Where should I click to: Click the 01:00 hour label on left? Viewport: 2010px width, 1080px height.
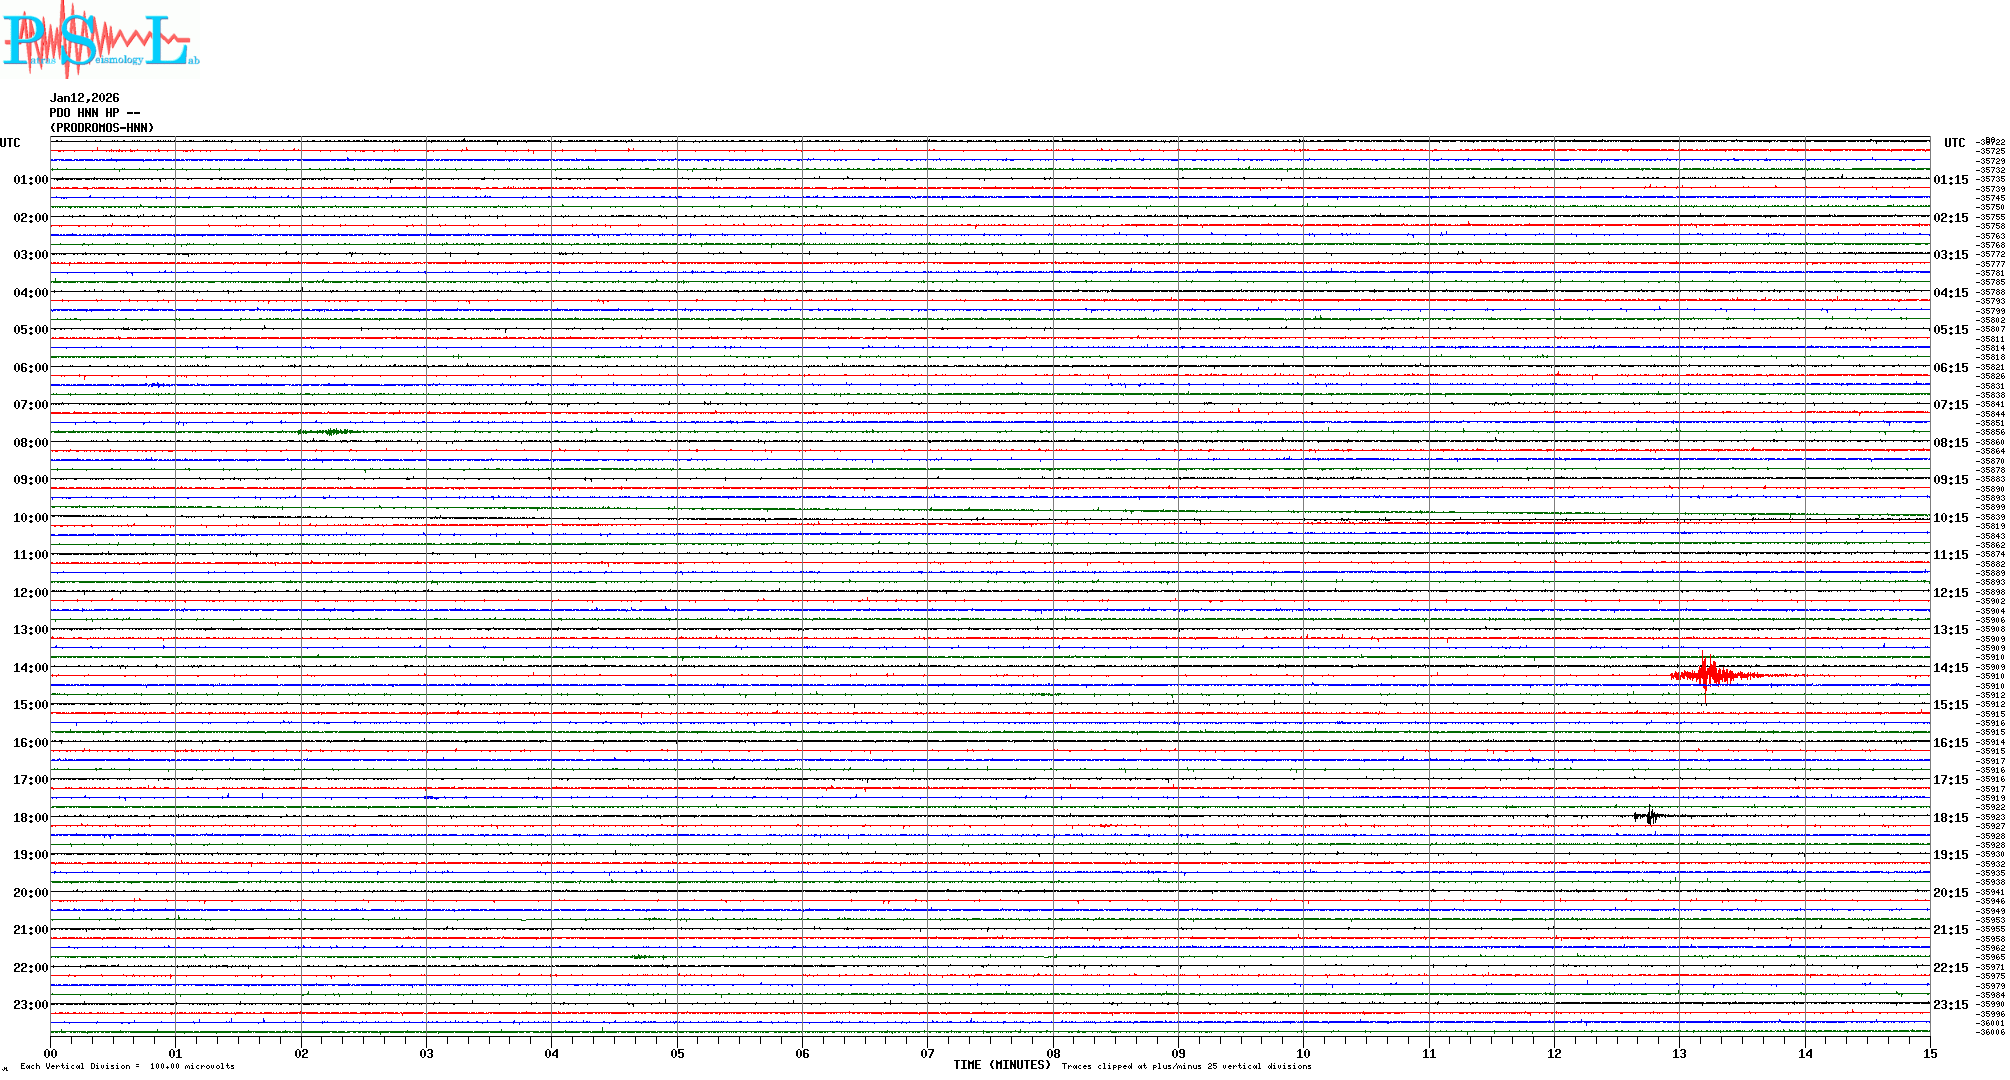pyautogui.click(x=30, y=180)
